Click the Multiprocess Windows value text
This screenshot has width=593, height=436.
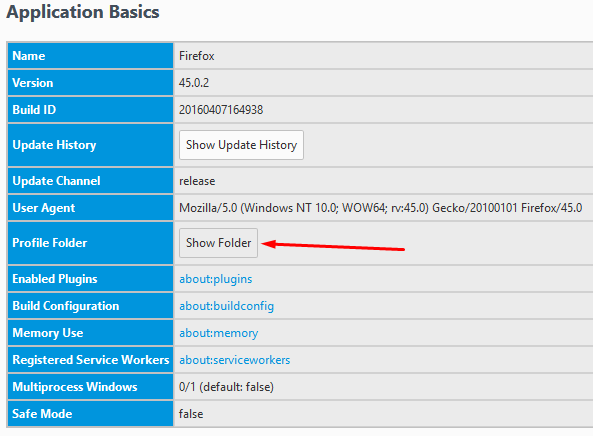click(x=226, y=387)
